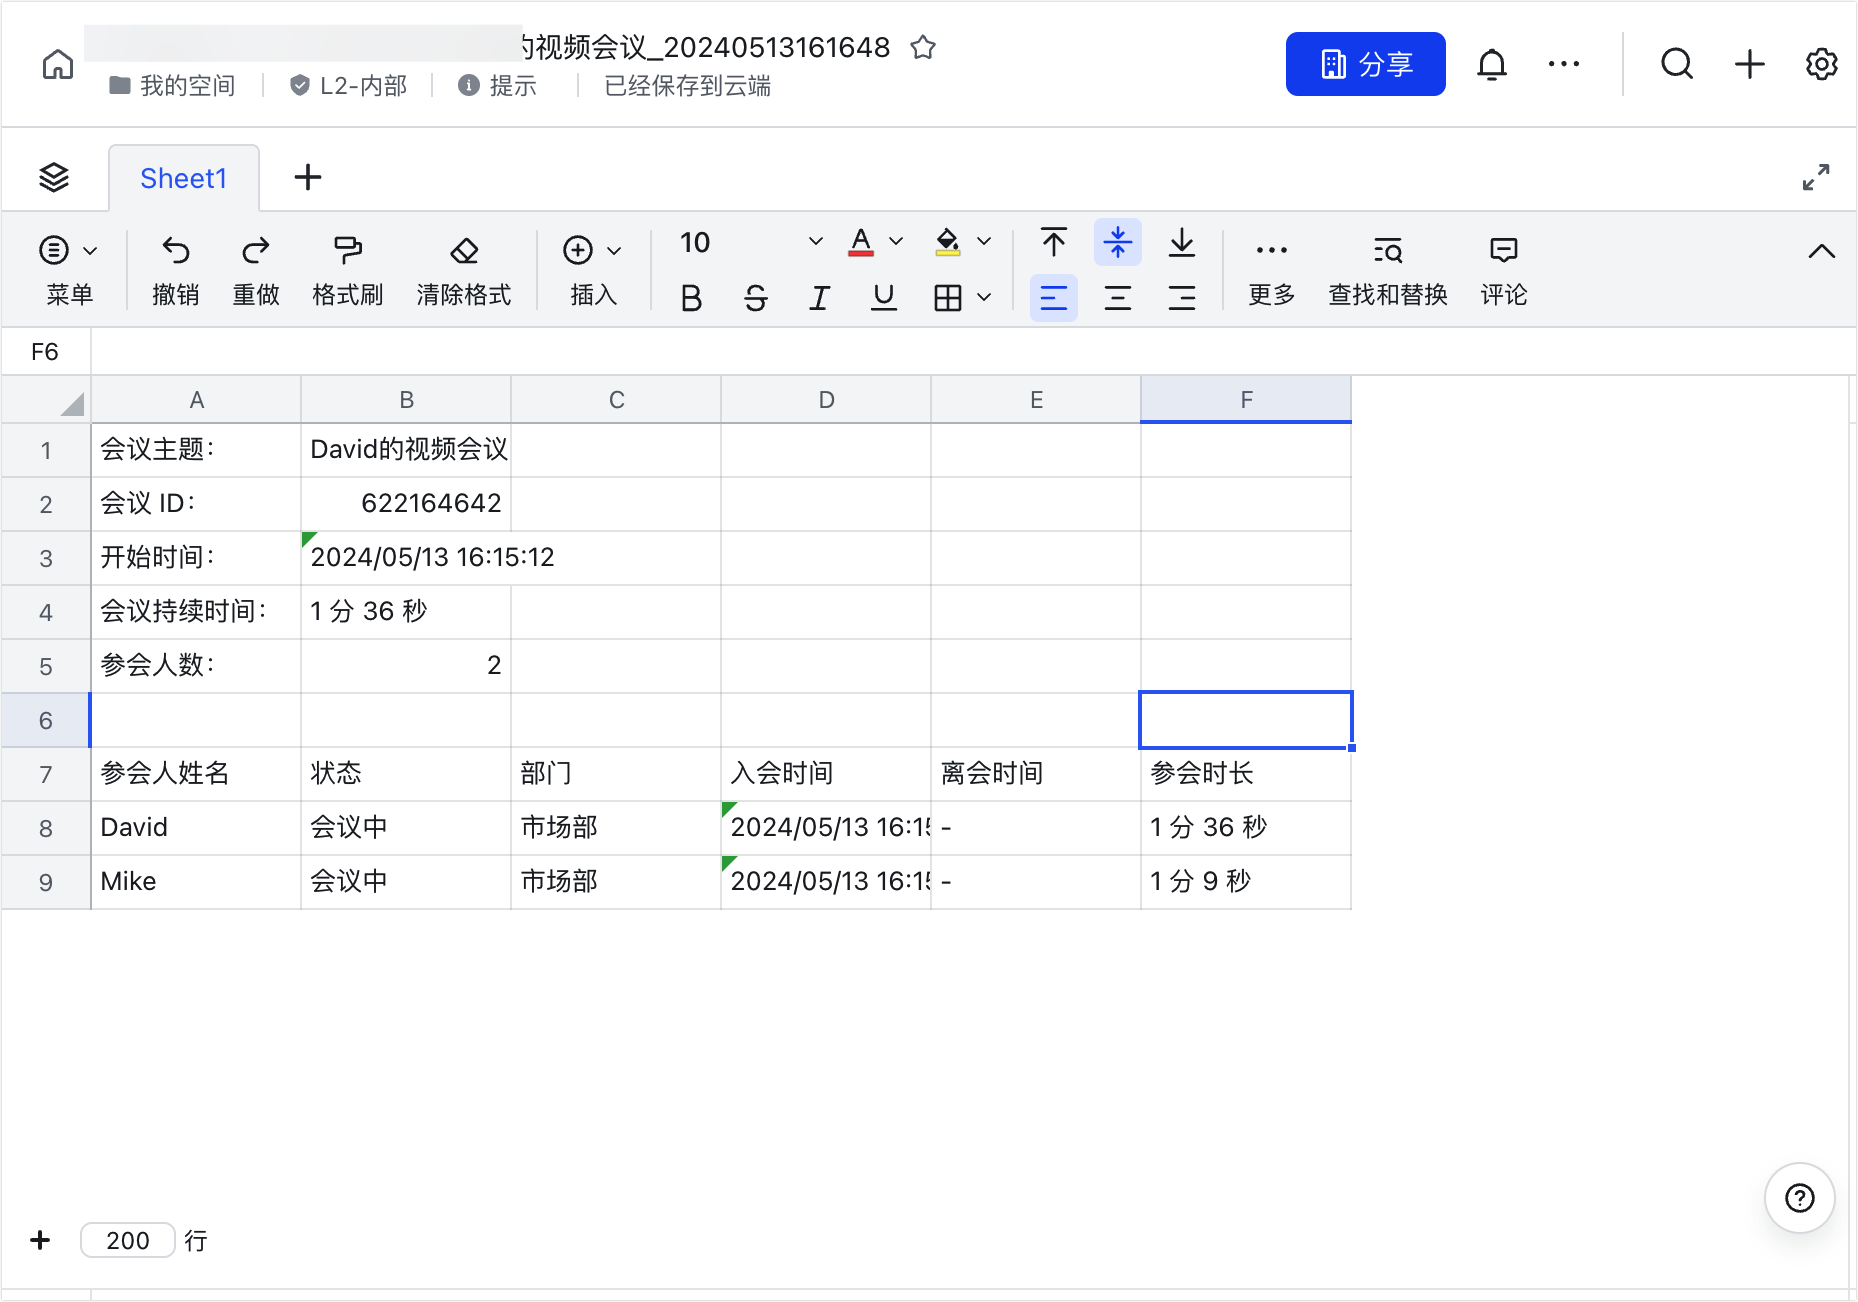
Task: Open toolbar more options (更多)
Action: pyautogui.click(x=1272, y=270)
